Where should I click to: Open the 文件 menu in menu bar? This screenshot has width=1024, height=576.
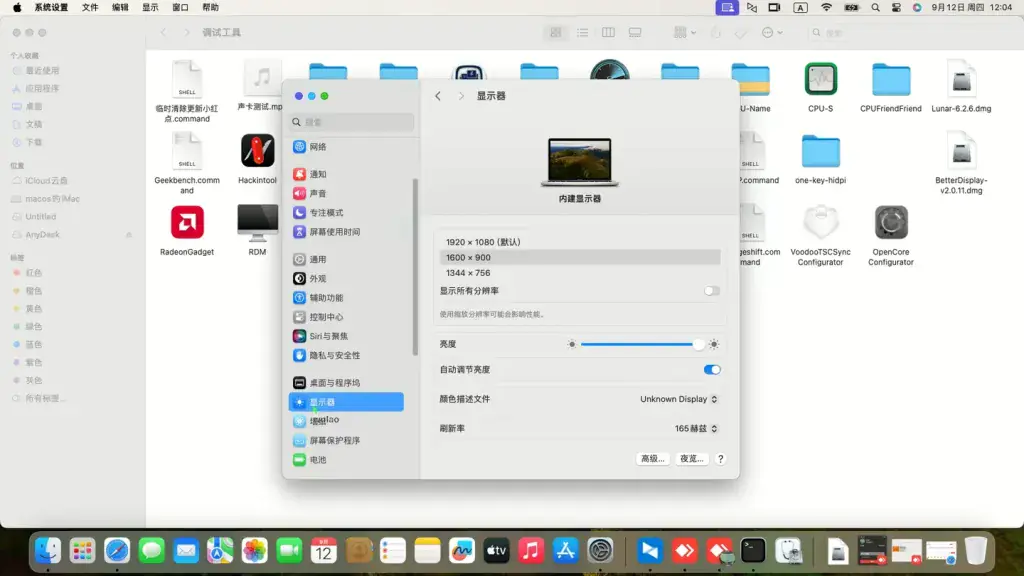[x=90, y=7]
